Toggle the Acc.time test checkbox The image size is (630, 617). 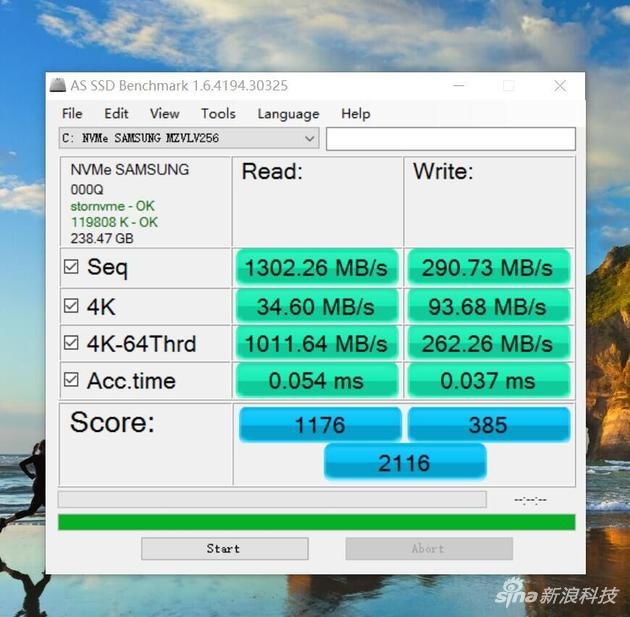click(x=71, y=379)
